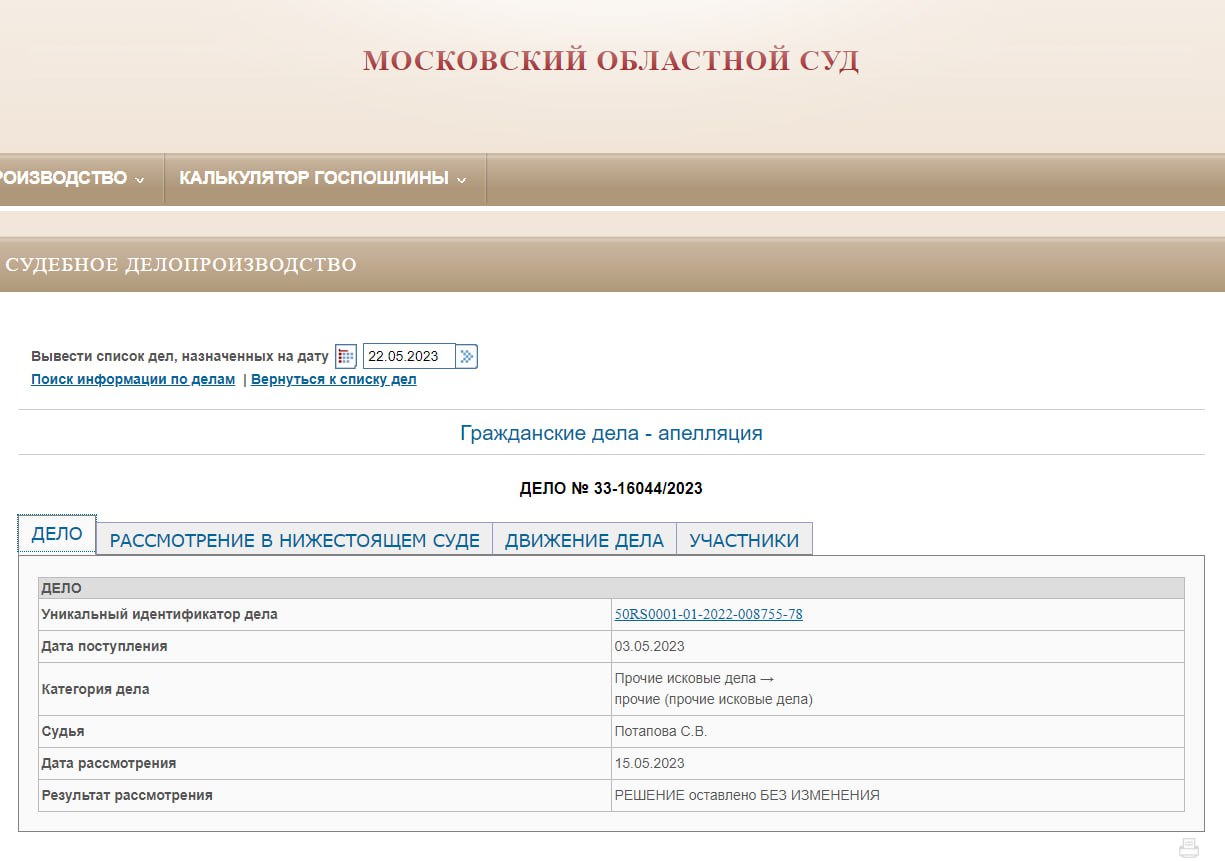The height and width of the screenshot is (861, 1225).
Task: Open the Поиск информации по делам link
Action: click(133, 380)
